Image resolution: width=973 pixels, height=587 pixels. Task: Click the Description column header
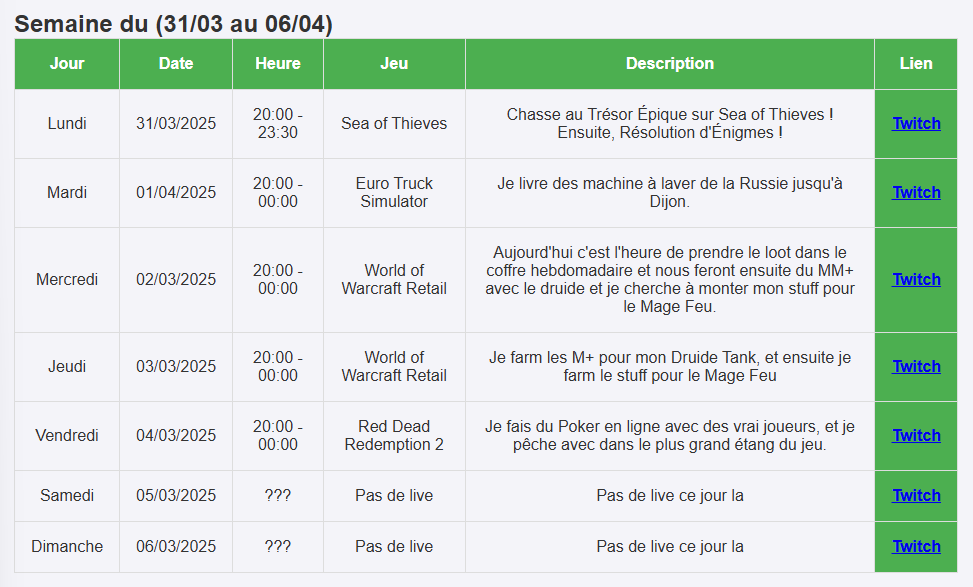(x=670, y=64)
